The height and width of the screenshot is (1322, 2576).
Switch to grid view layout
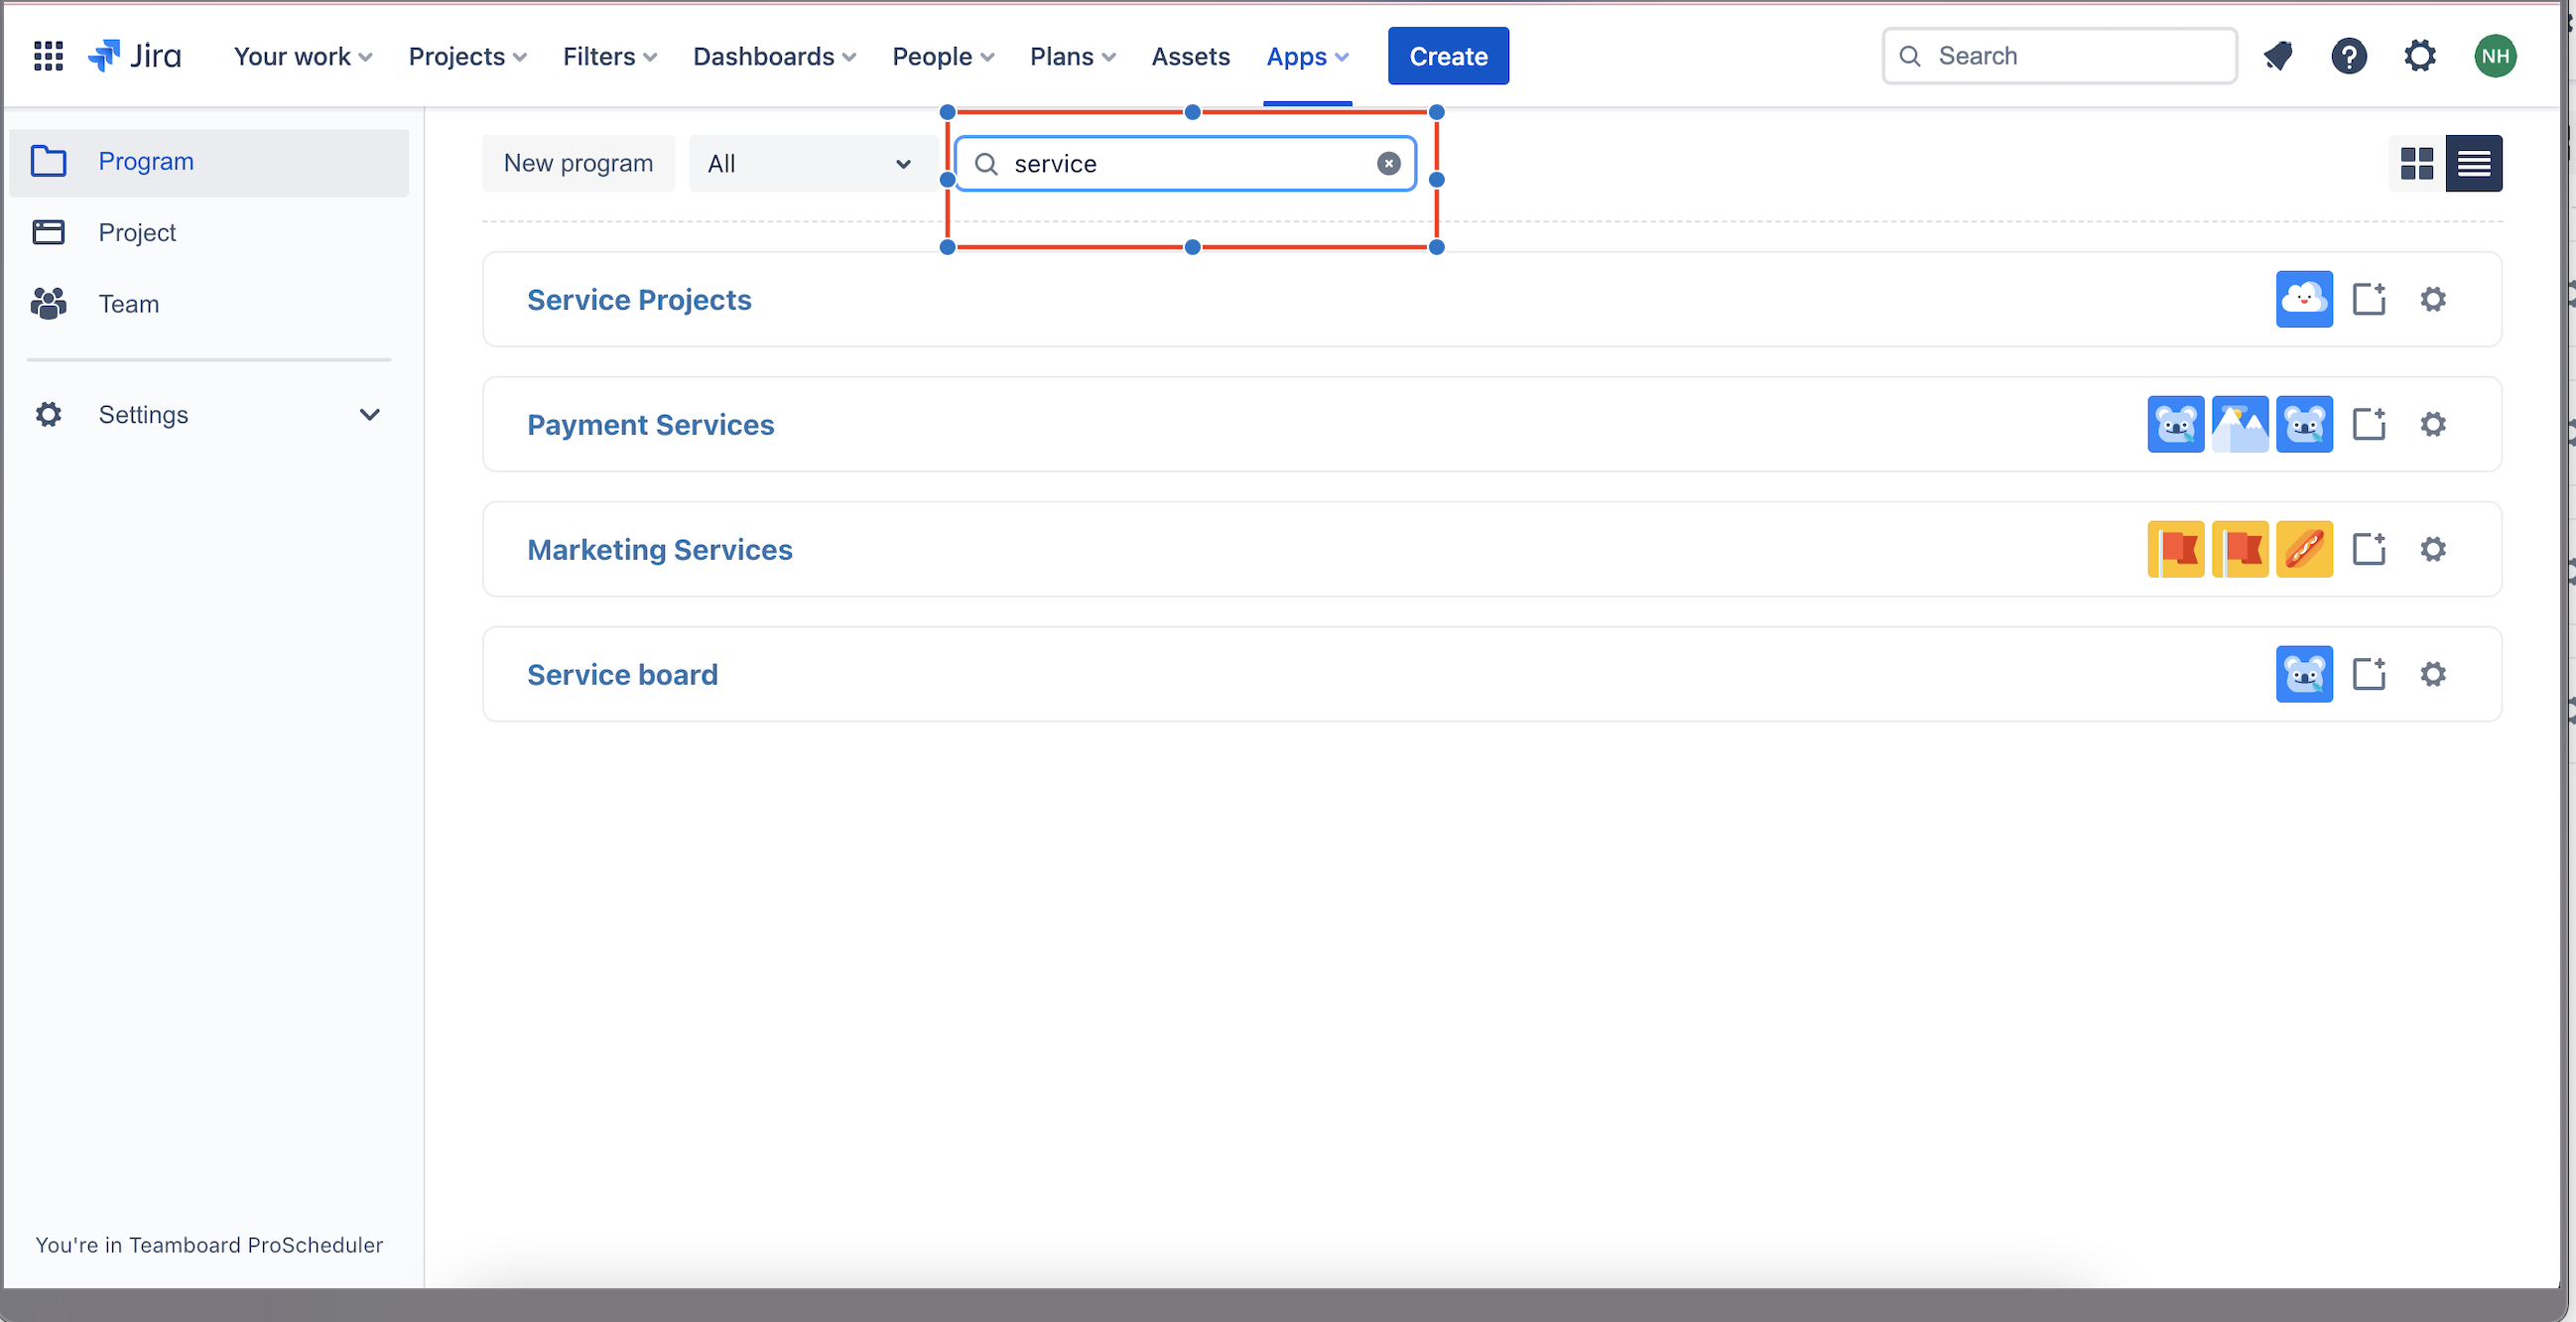[x=2417, y=164]
